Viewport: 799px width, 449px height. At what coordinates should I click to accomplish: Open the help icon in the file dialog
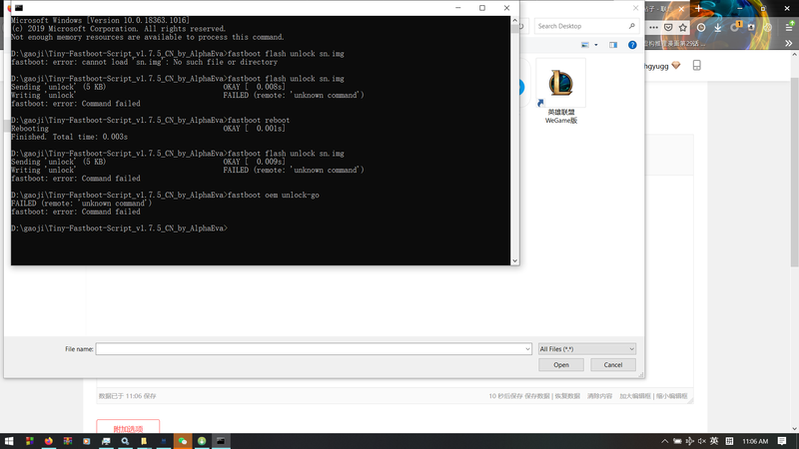(632, 45)
